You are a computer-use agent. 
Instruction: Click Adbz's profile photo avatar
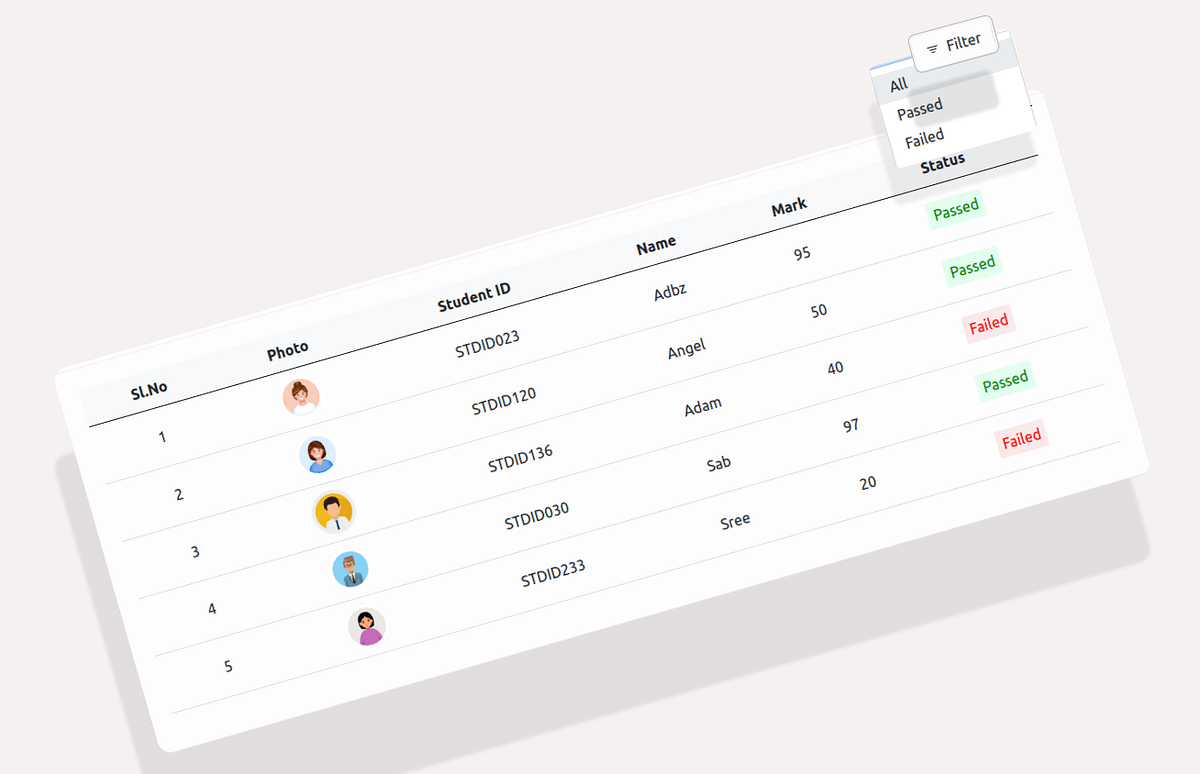click(302, 396)
